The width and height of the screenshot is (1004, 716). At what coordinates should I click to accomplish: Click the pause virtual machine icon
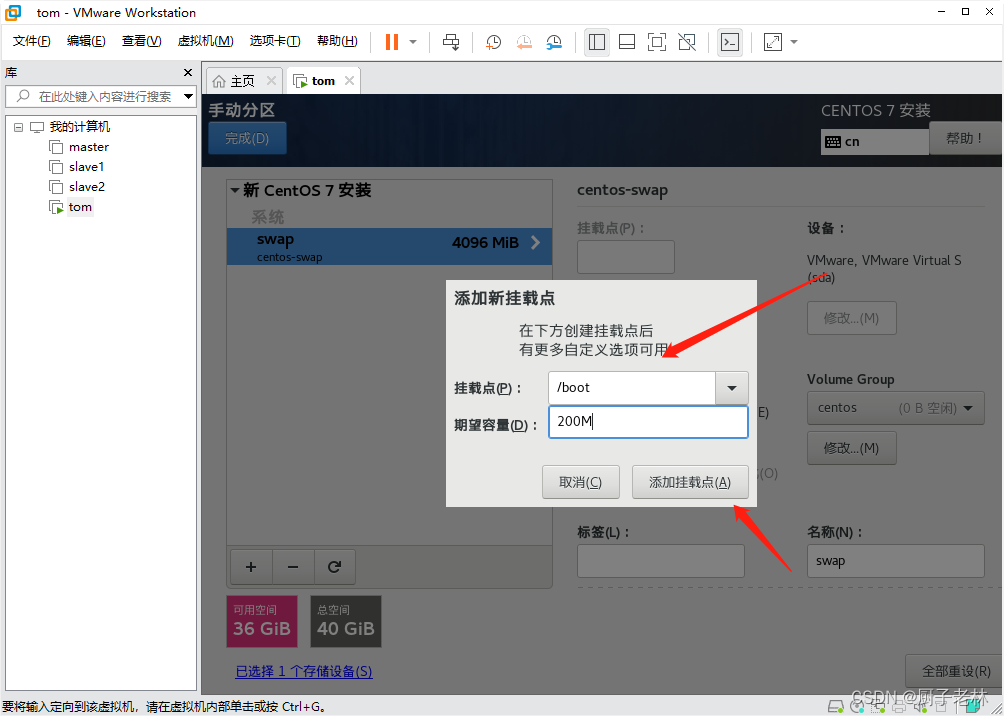tap(392, 42)
